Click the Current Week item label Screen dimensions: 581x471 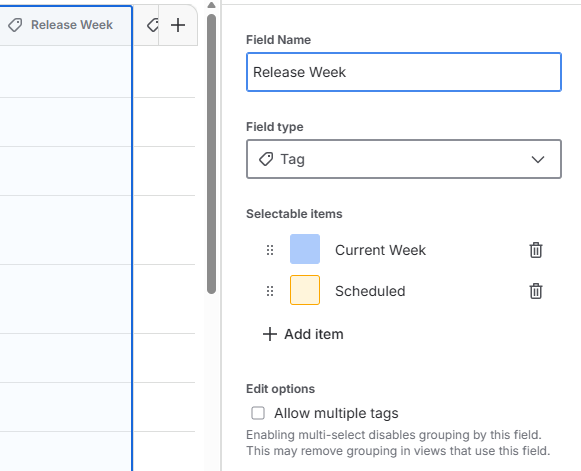(x=381, y=250)
